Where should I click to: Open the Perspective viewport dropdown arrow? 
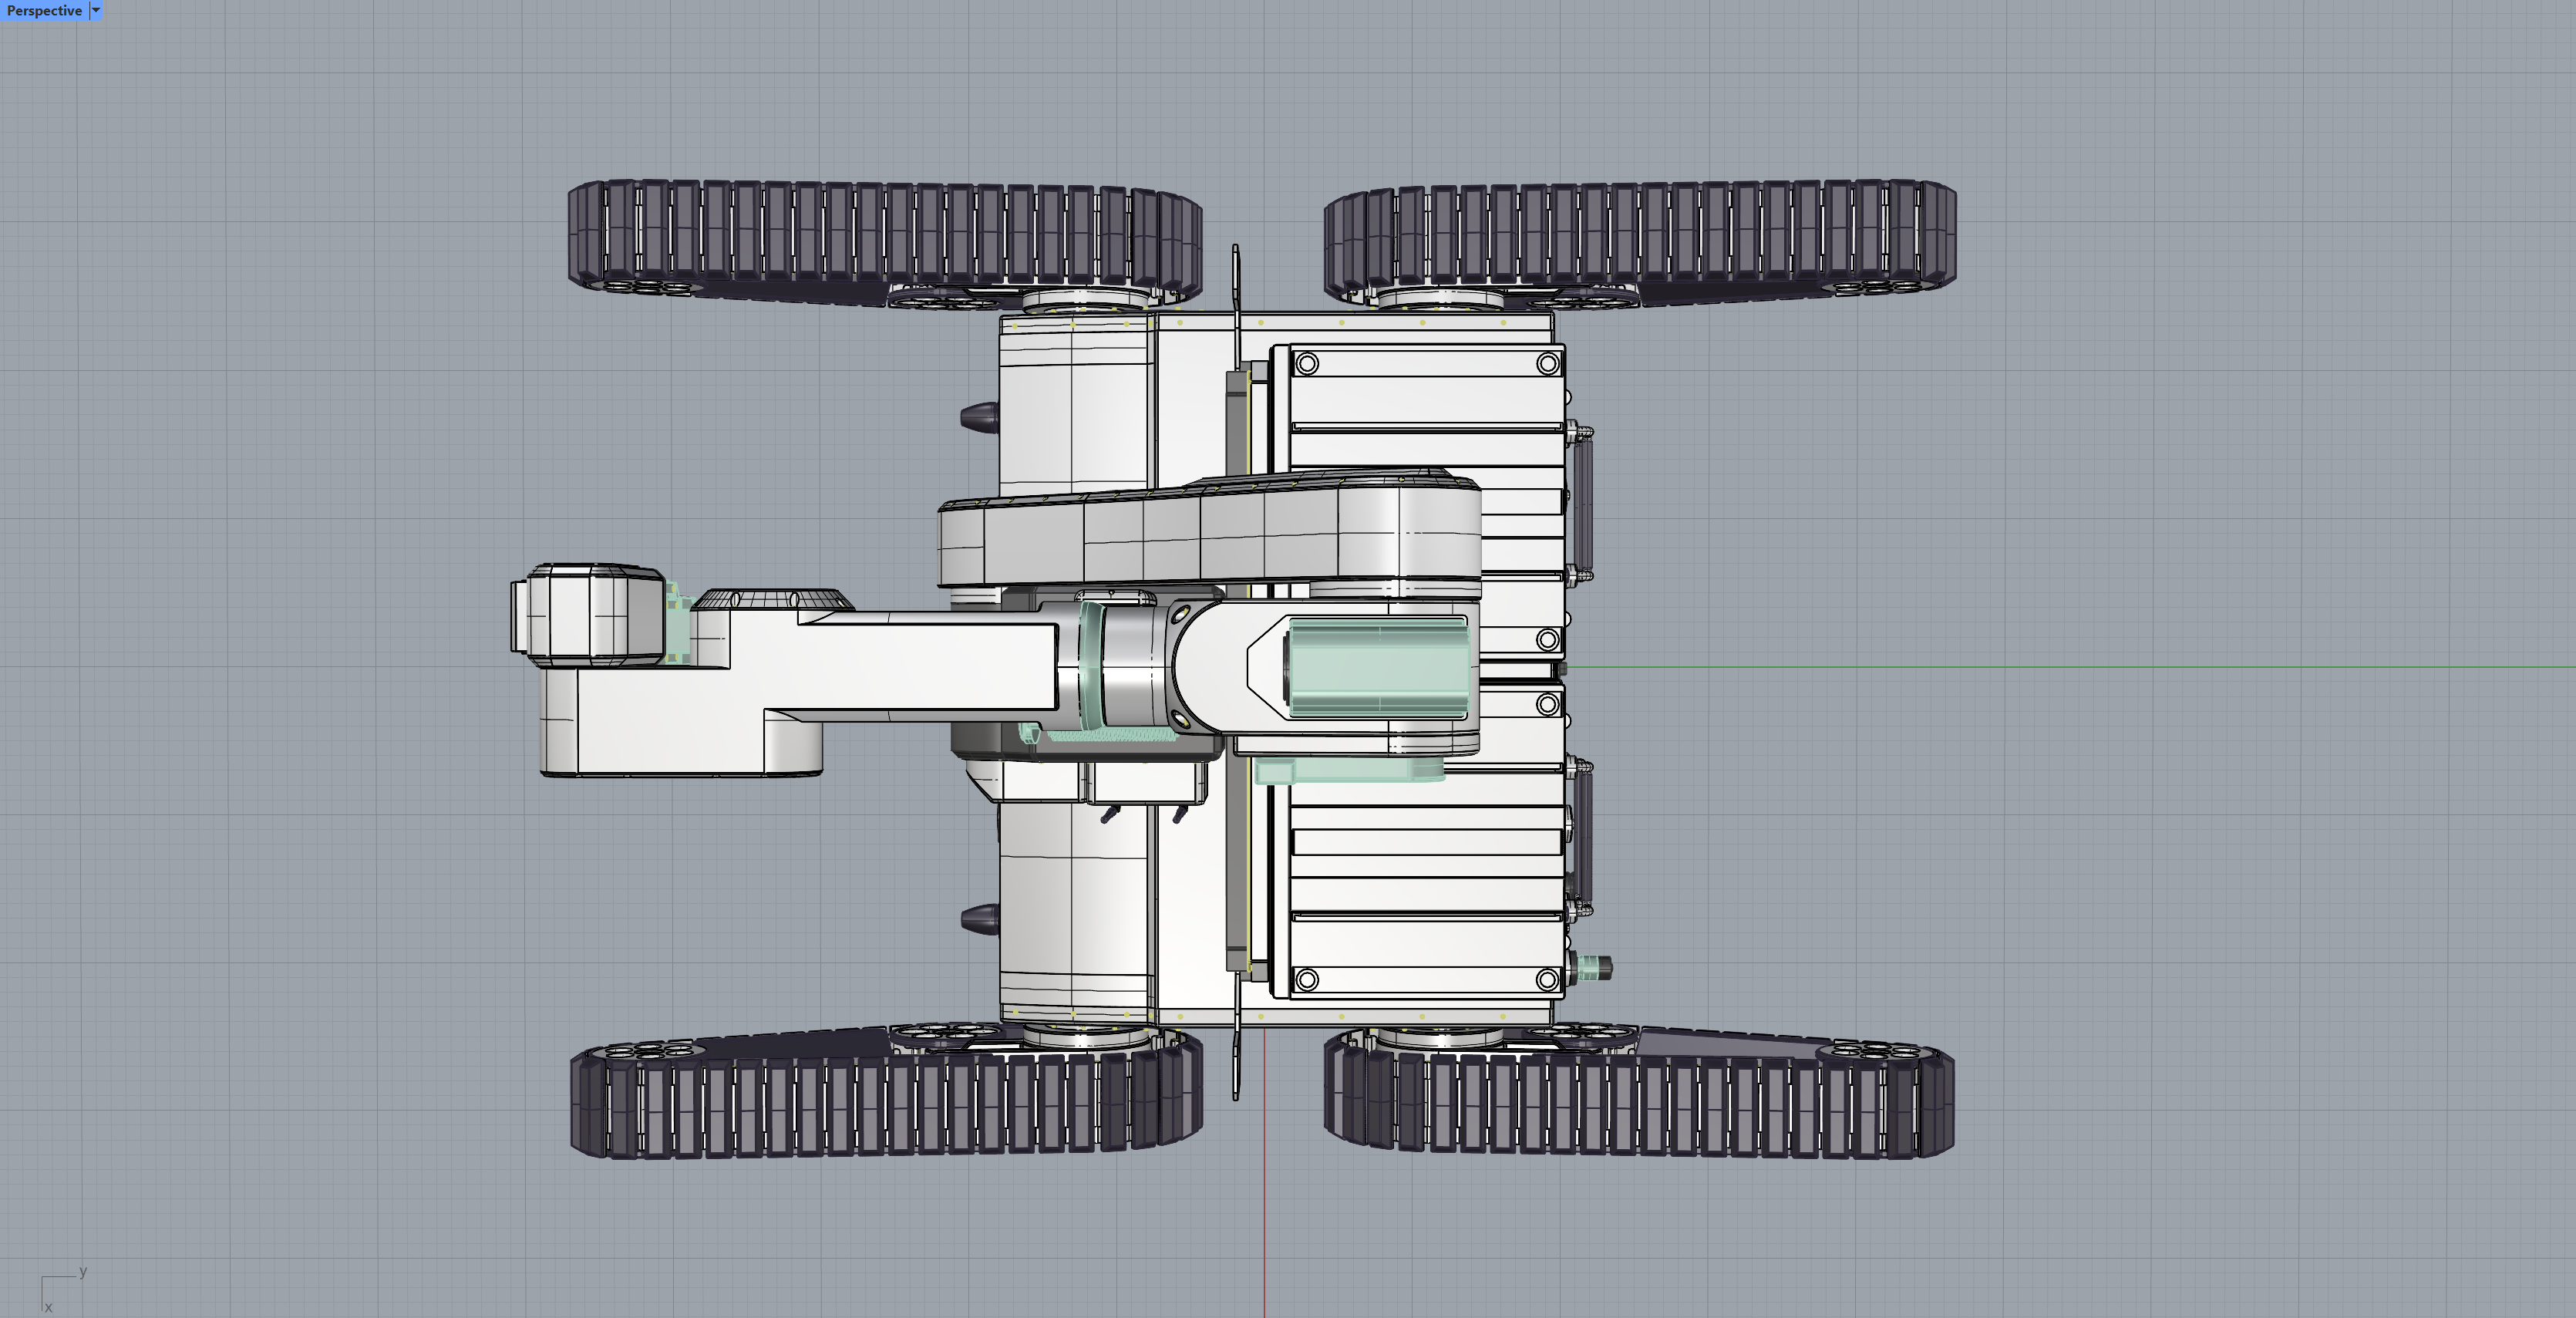point(96,11)
